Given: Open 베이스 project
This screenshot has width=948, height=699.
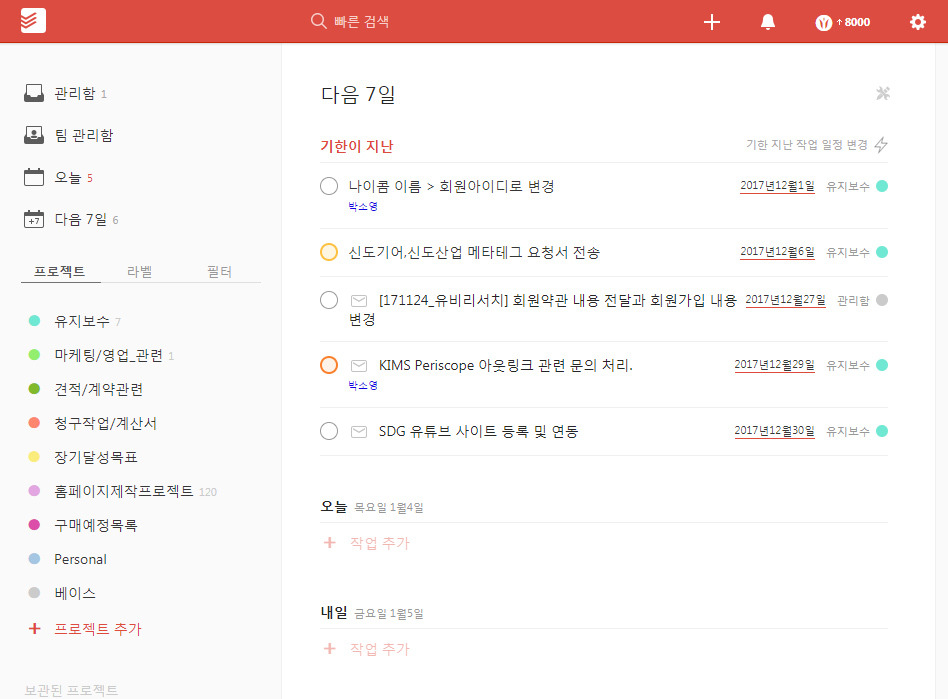Looking at the screenshot, I should (75, 593).
